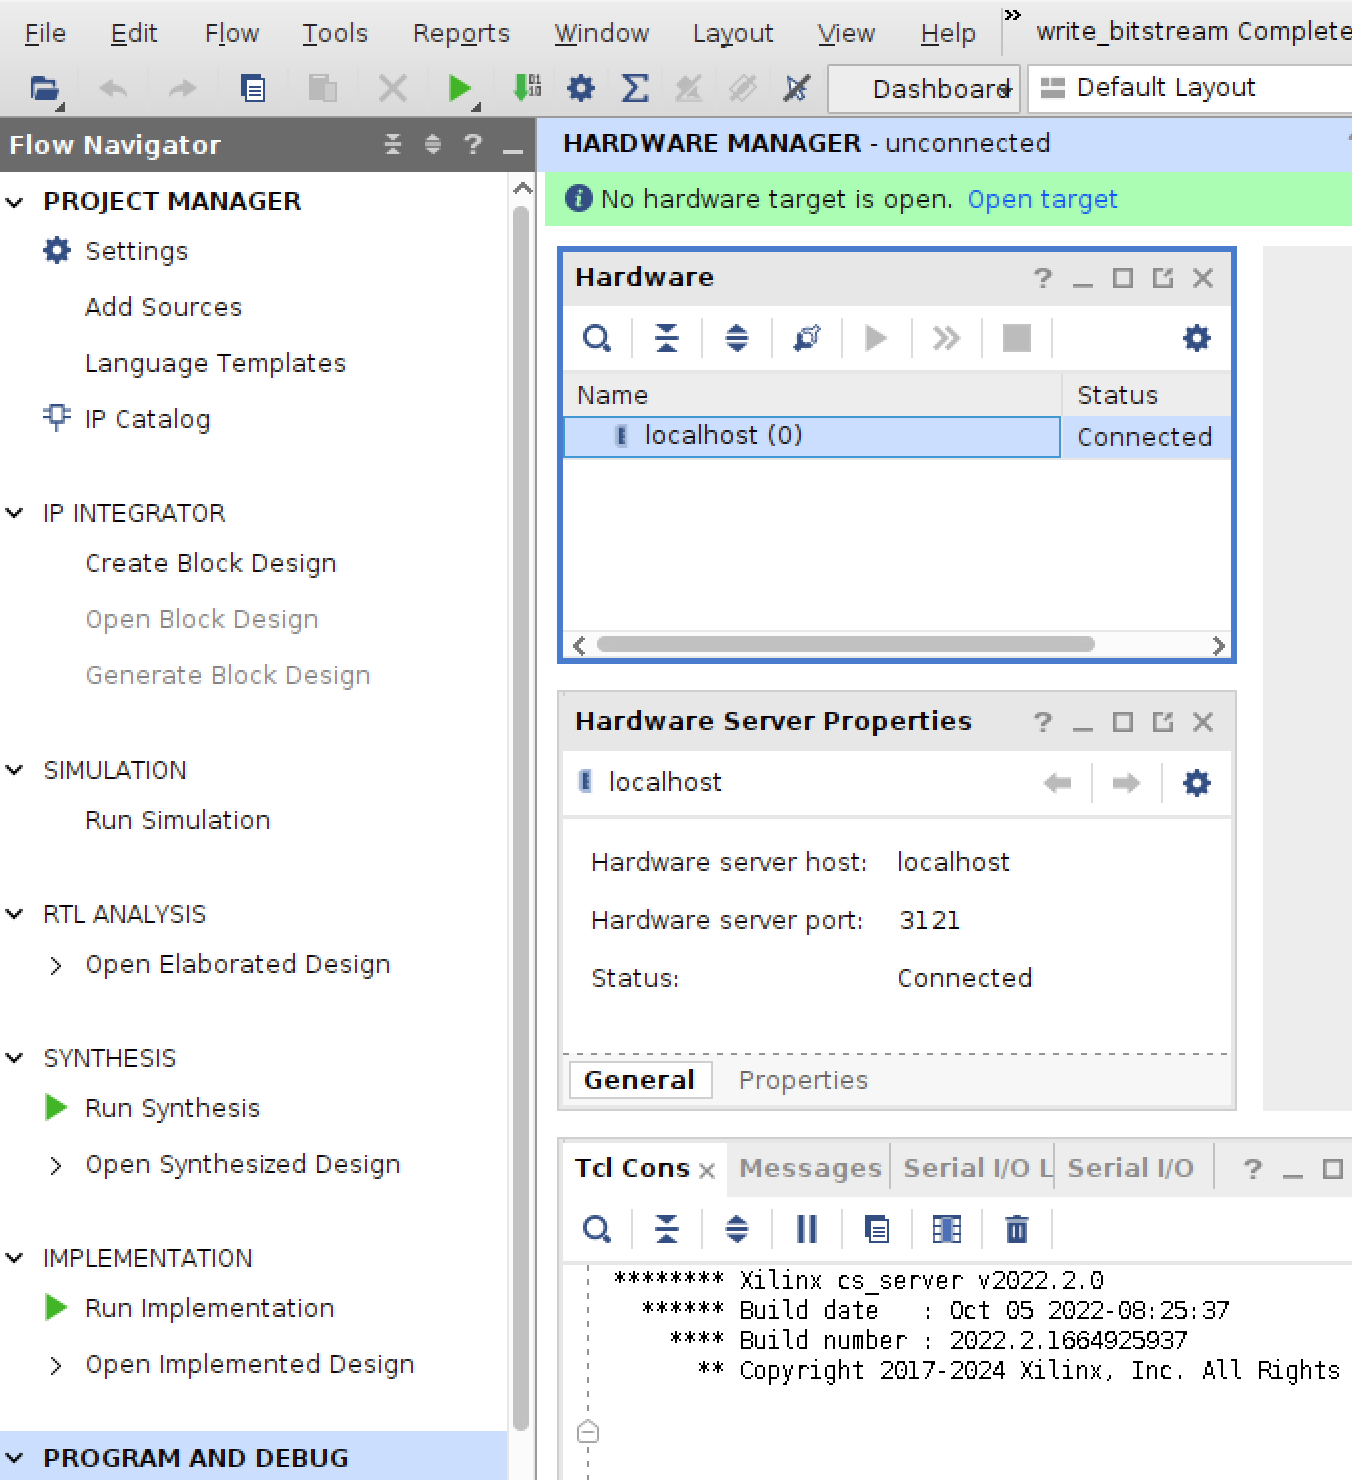This screenshot has width=1352, height=1480.
Task: Open the Tools menu
Action: pyautogui.click(x=335, y=34)
